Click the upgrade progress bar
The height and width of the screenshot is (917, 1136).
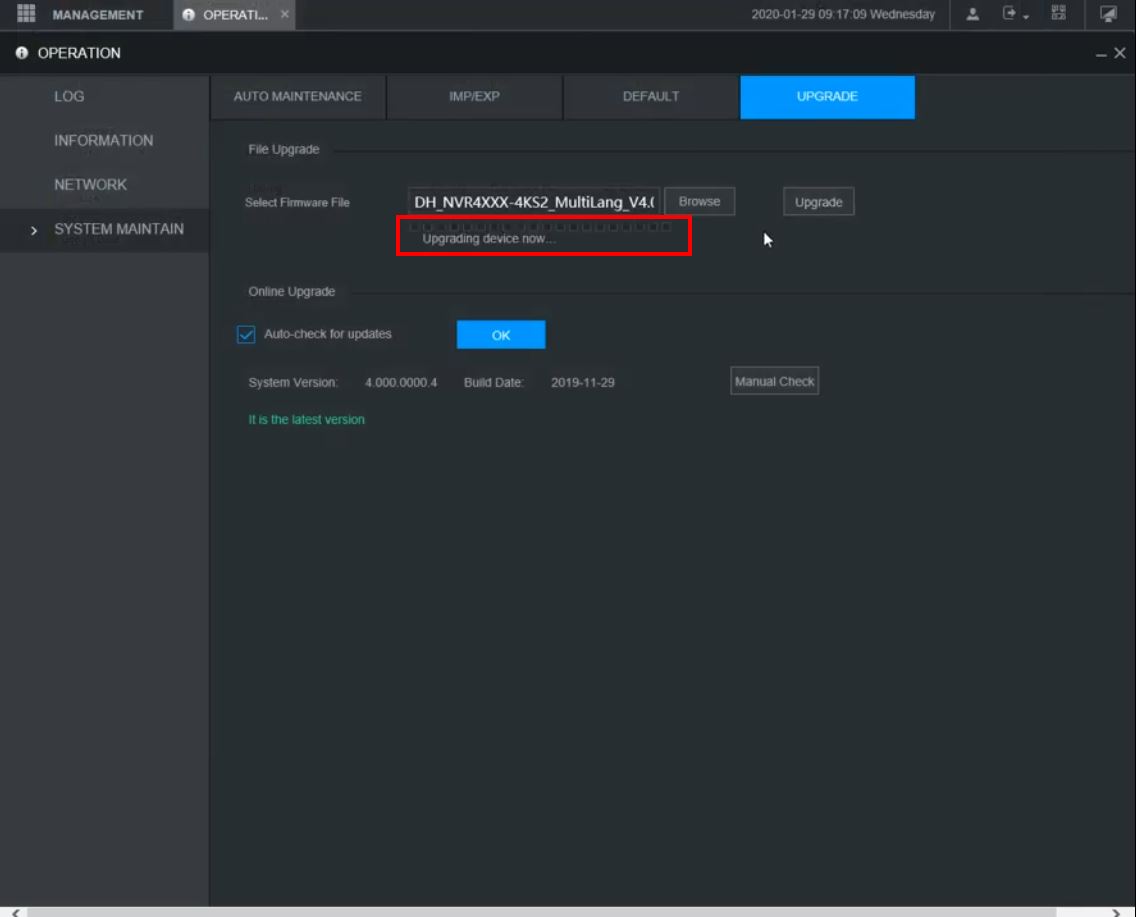pyautogui.click(x=543, y=228)
